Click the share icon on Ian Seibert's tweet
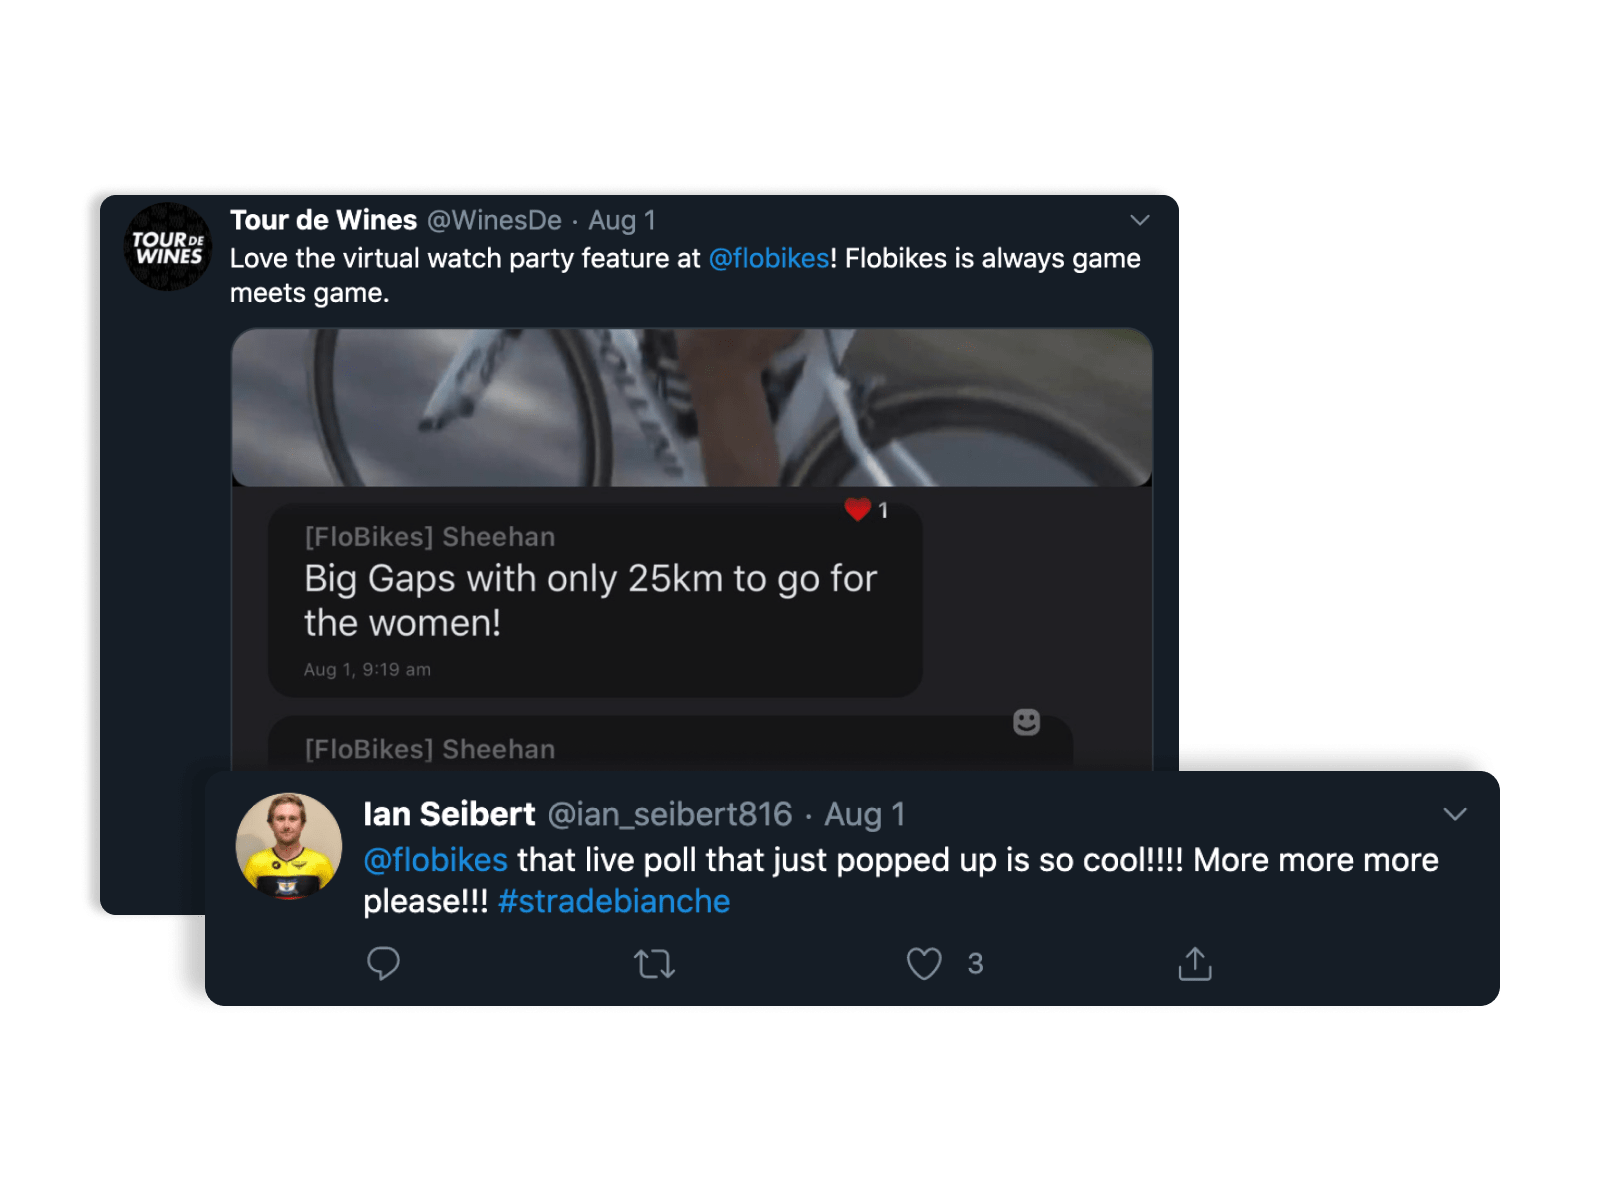1600x1200 pixels. point(1195,963)
